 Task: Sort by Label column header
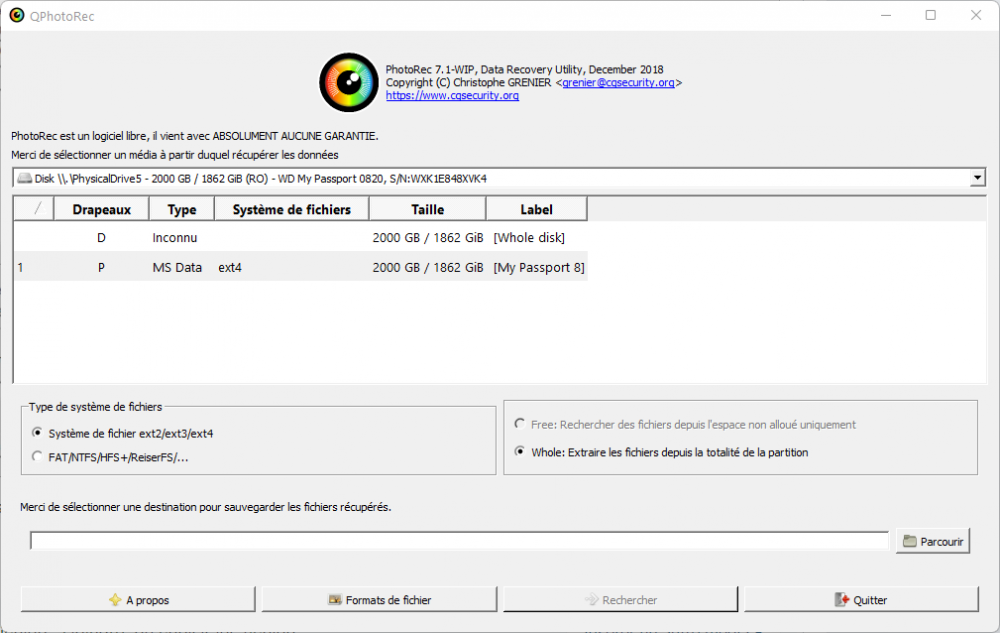point(536,209)
